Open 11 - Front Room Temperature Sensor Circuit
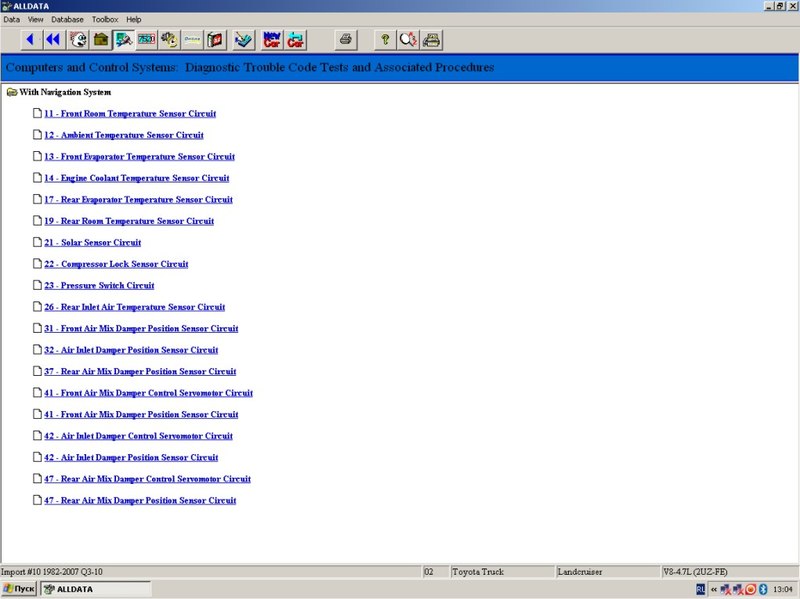The height and width of the screenshot is (599, 800). [130, 113]
